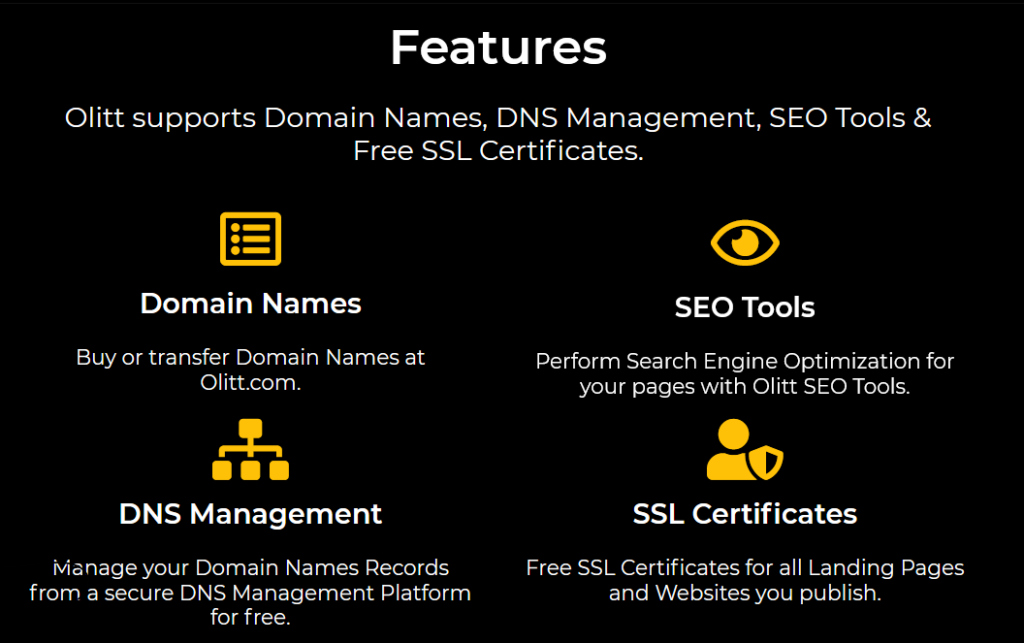Viewport: 1024px width, 643px height.
Task: Open the SEO Tools heading
Action: pyautogui.click(x=744, y=307)
